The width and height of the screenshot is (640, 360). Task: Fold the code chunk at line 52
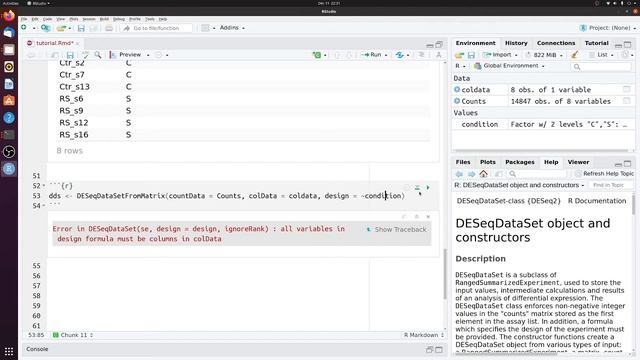pos(44,186)
